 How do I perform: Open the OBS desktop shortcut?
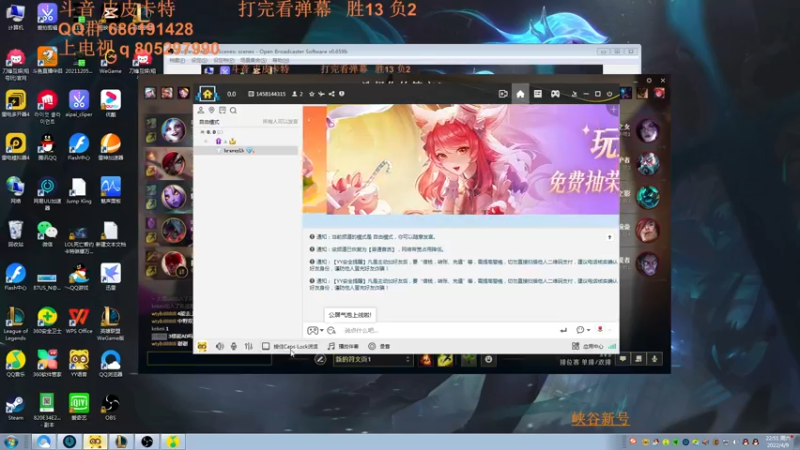coord(110,407)
